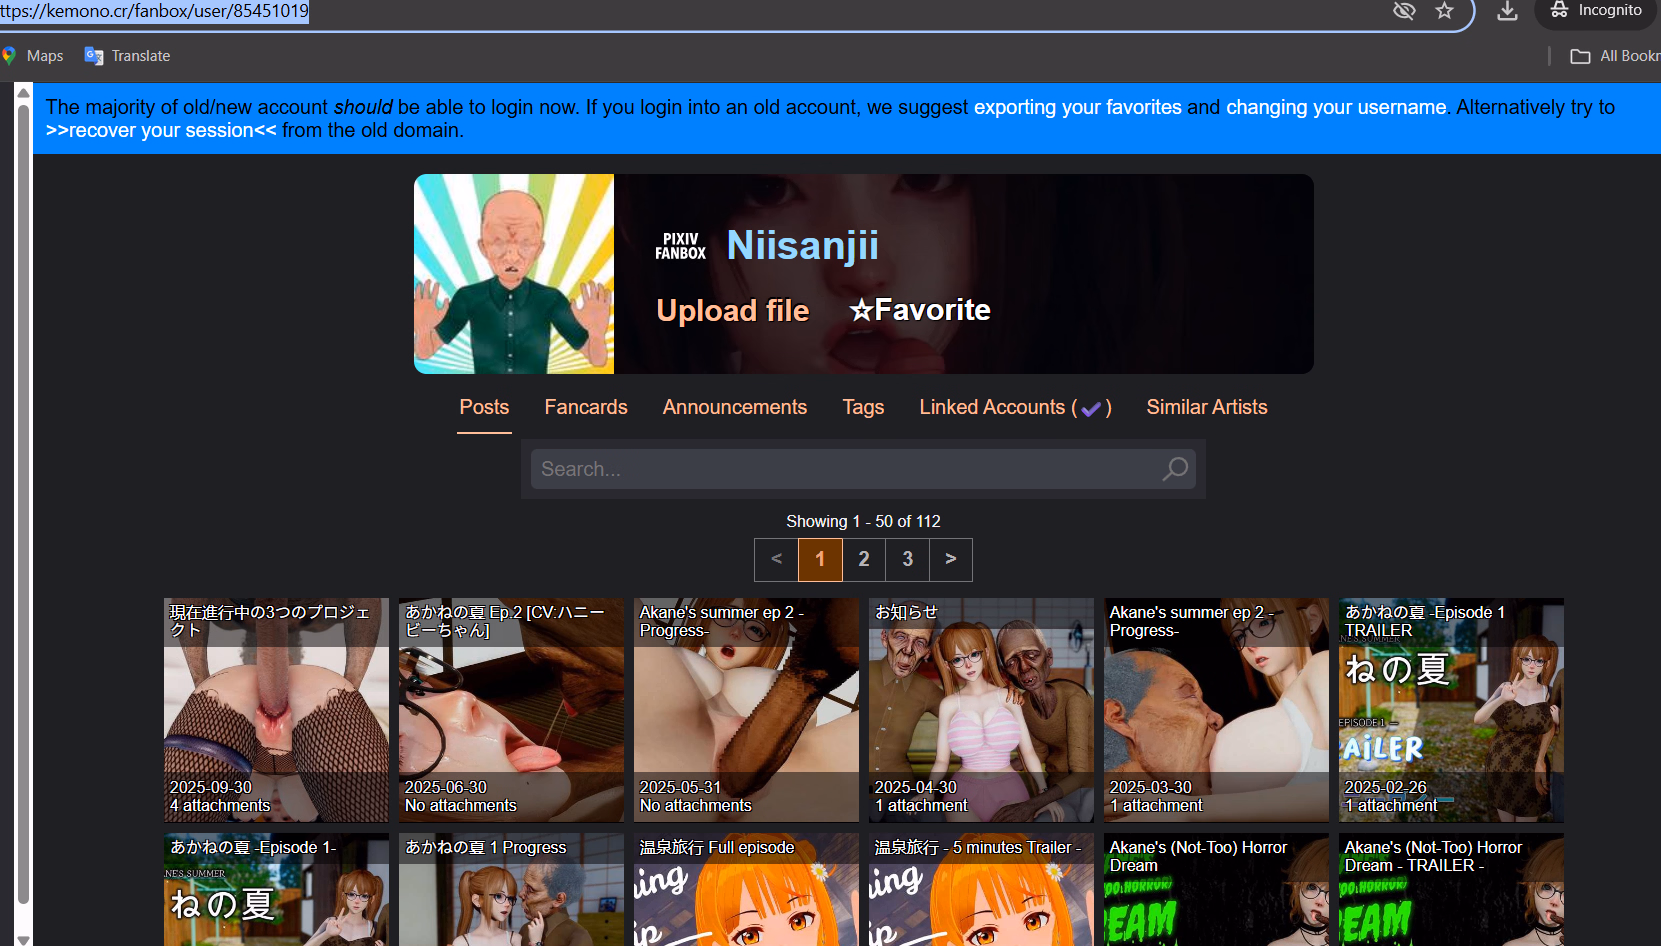Toggle the Favorite star for this artist

(920, 310)
